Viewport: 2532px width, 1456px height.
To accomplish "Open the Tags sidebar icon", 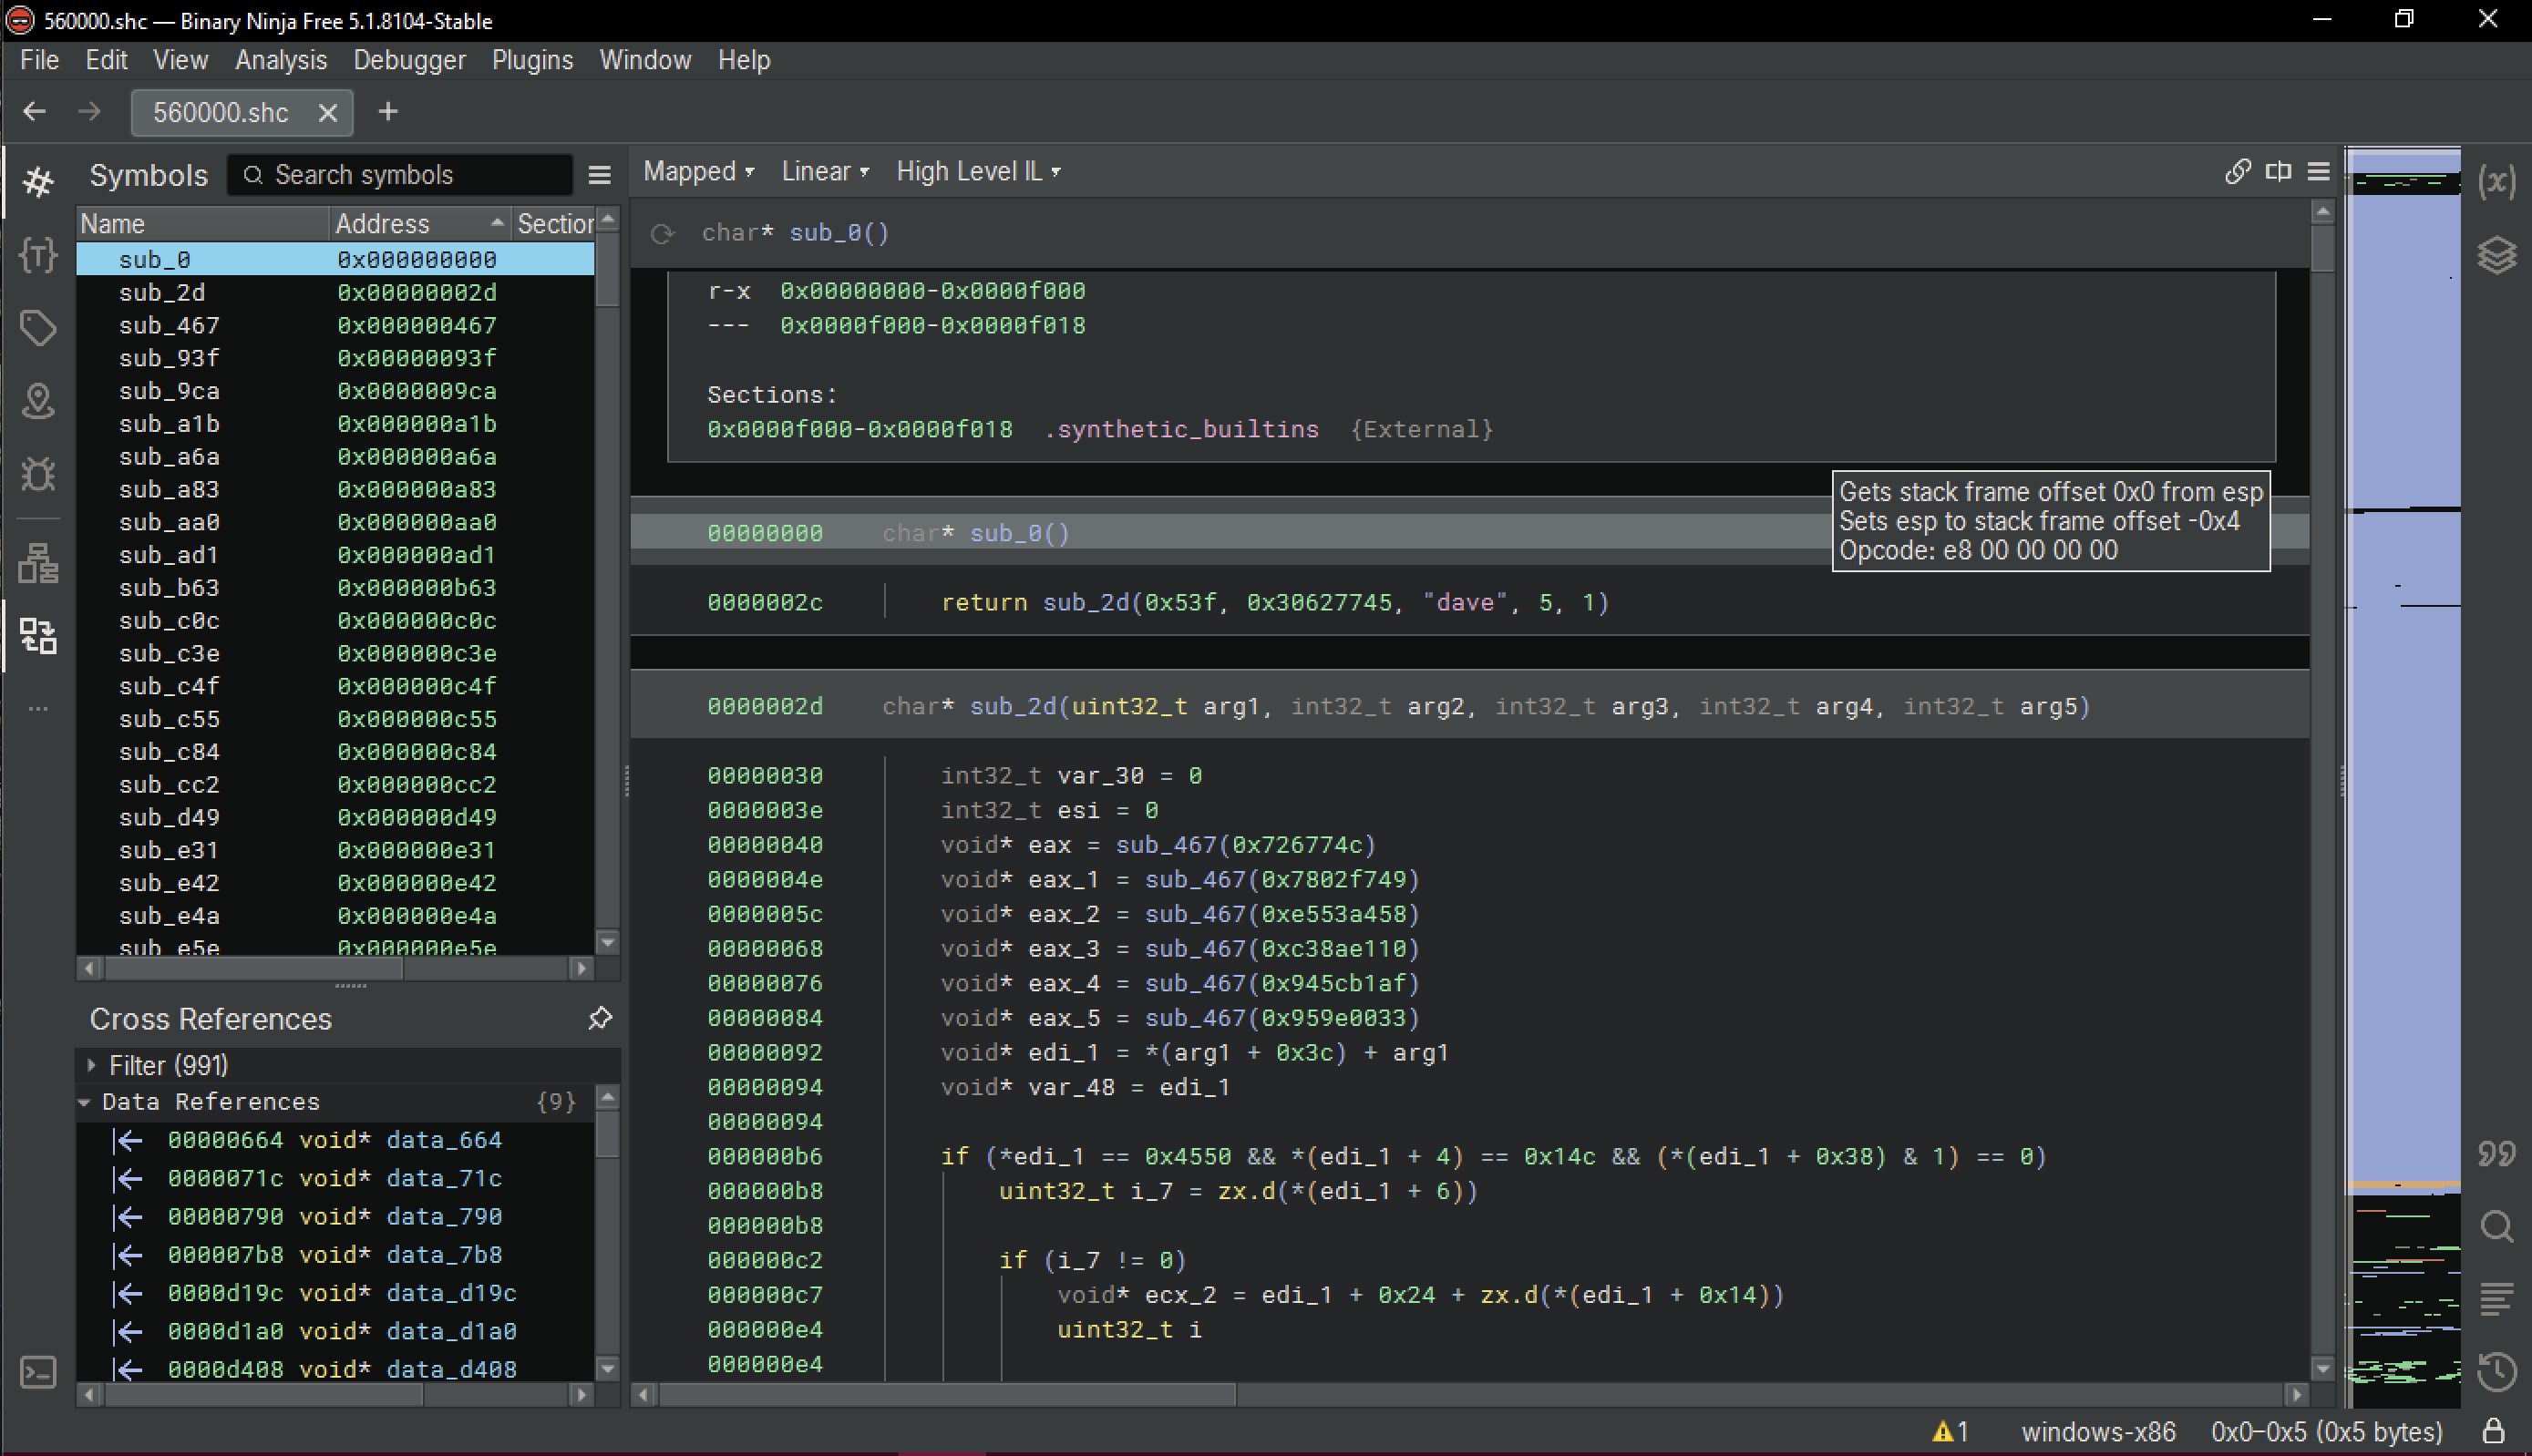I will [x=38, y=328].
